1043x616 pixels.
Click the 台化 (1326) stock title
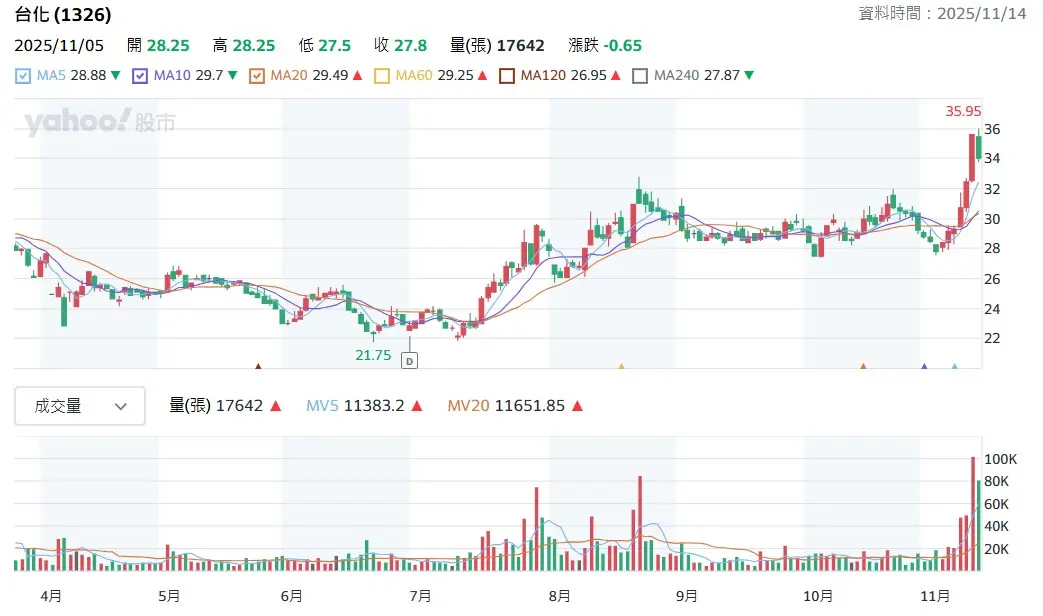(x=63, y=15)
